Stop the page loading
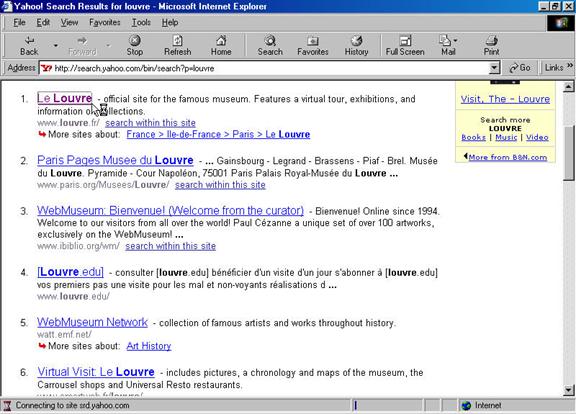This screenshot has height=414, width=576. pos(135,46)
